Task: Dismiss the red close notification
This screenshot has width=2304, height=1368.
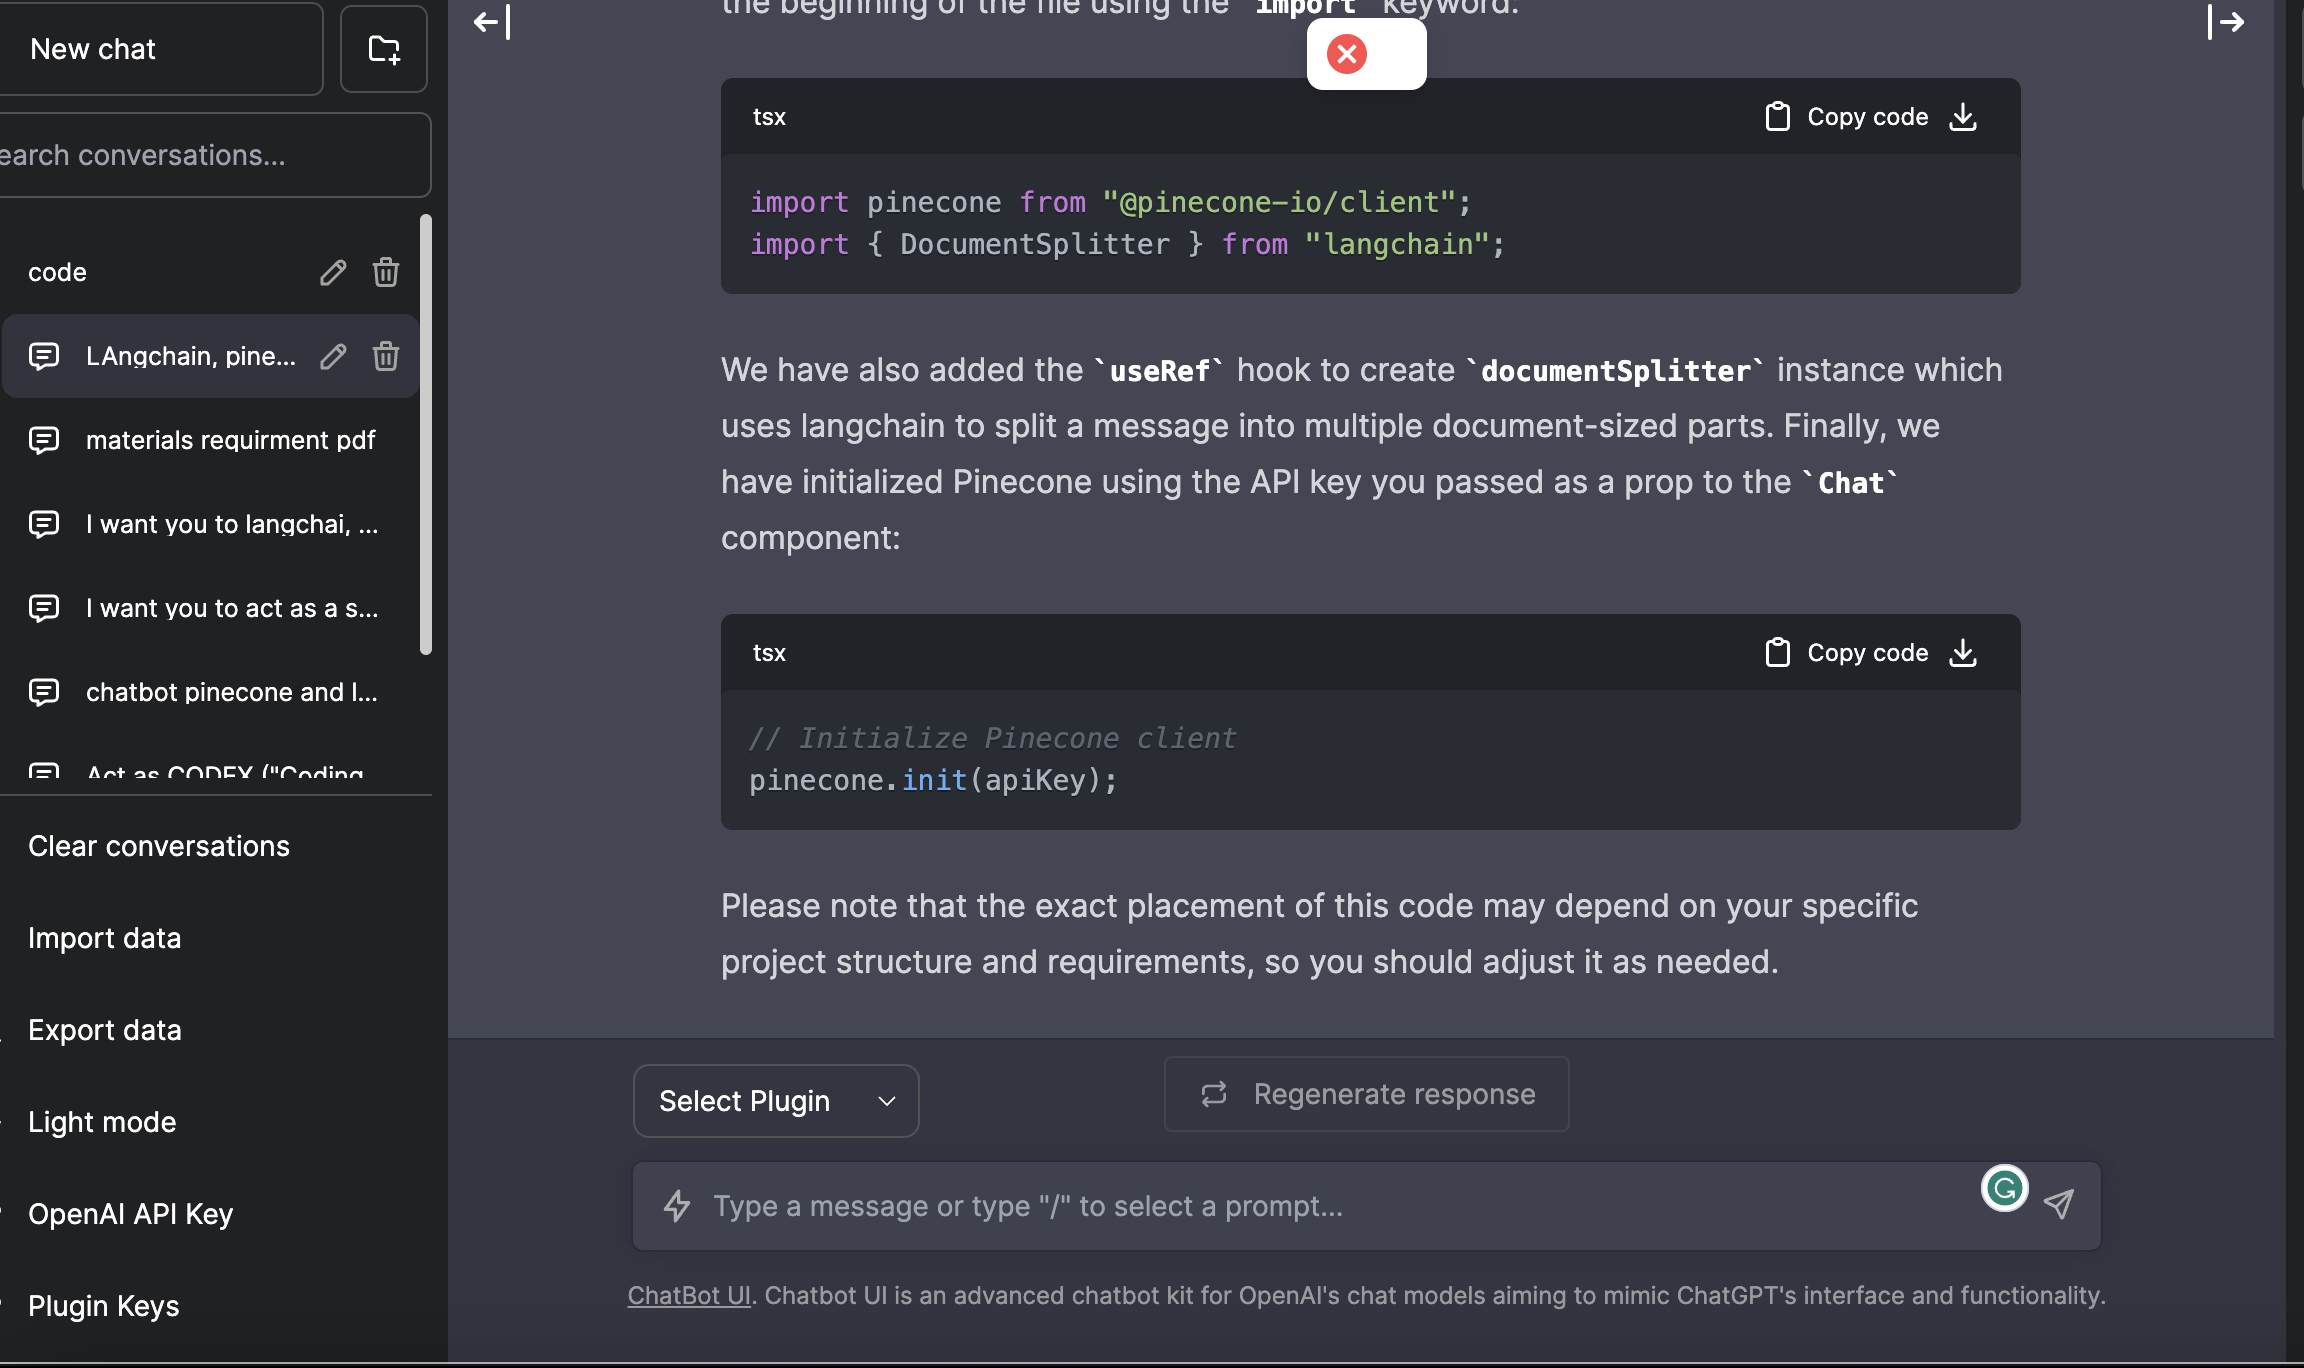Action: pos(1346,54)
